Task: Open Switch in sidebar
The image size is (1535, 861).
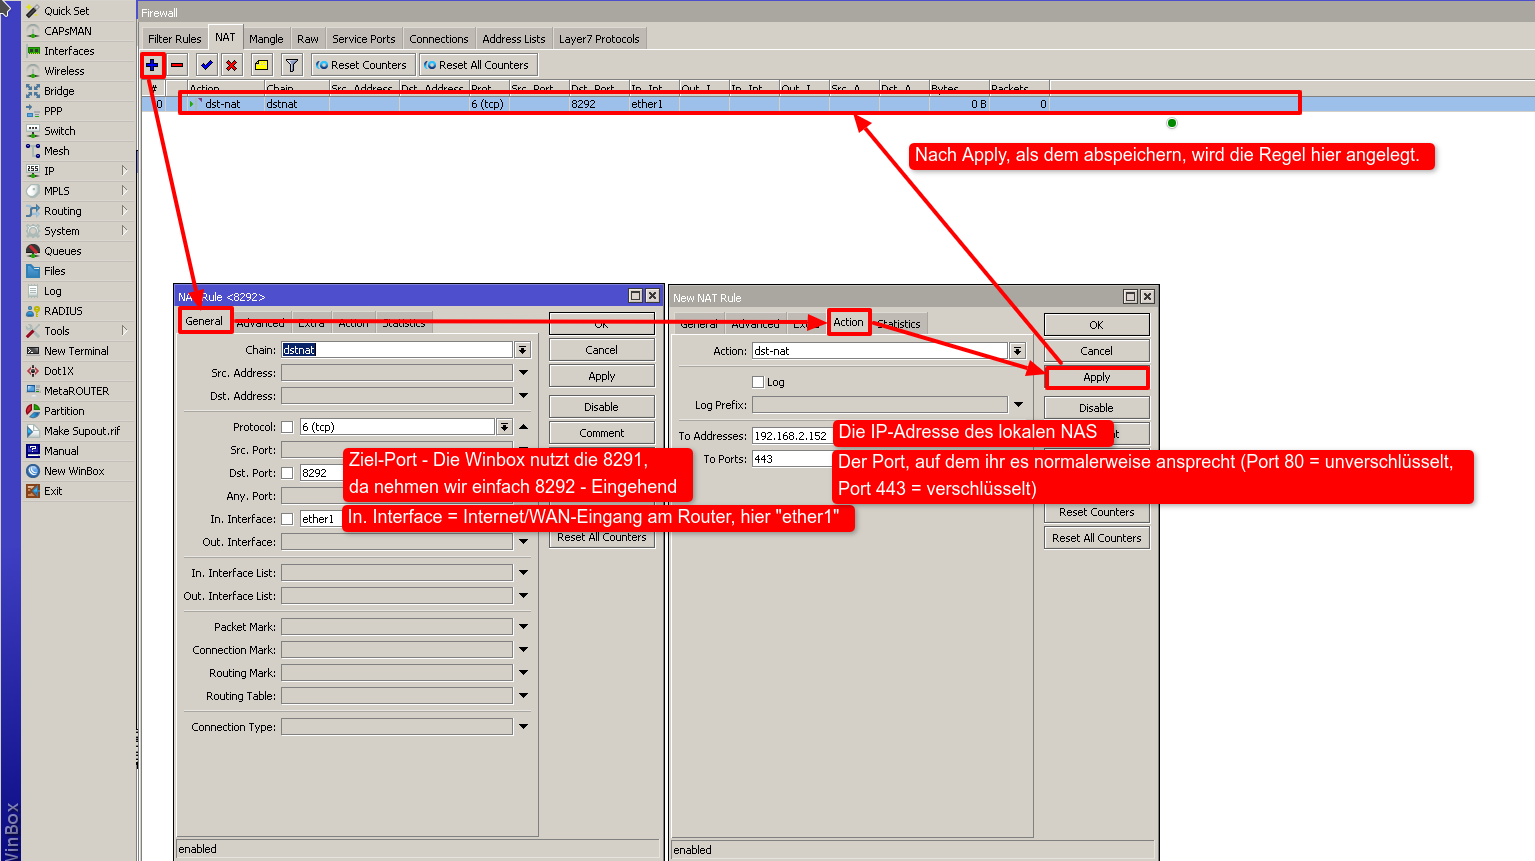Action: coord(59,131)
